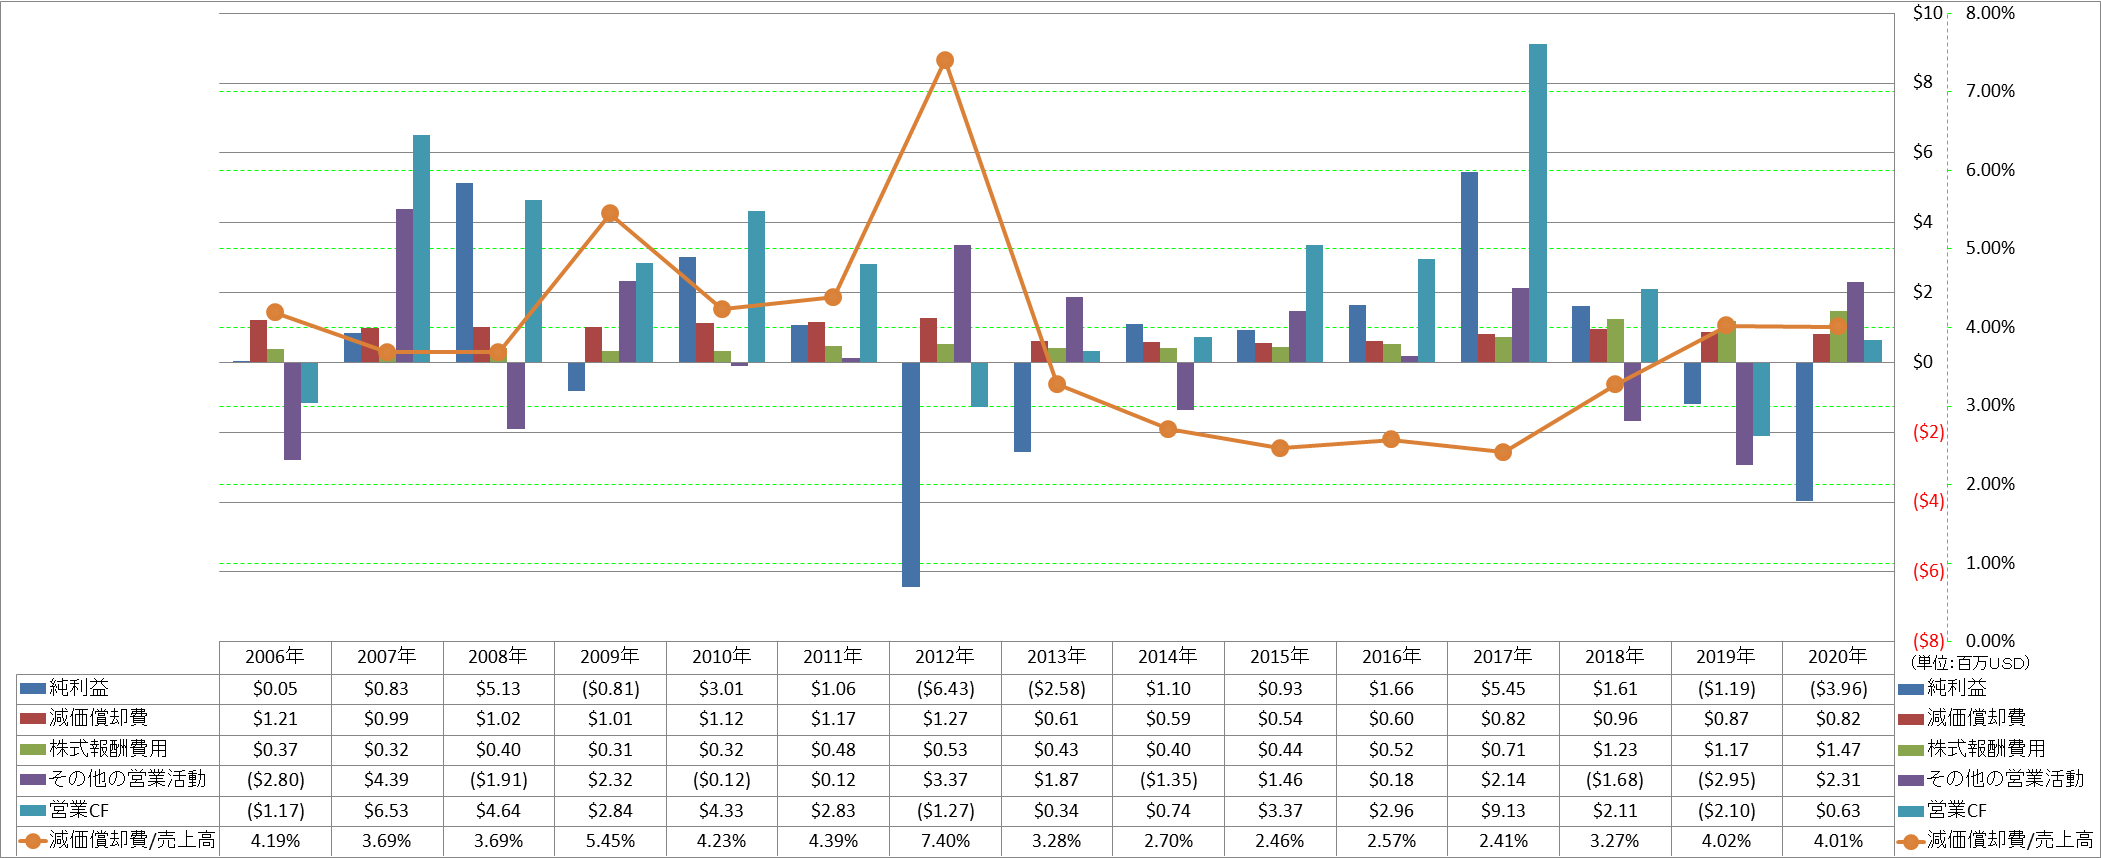Click the 減価償却費 red legend swatch in the left column
Screen dimensions: 2101x858
click(33, 718)
